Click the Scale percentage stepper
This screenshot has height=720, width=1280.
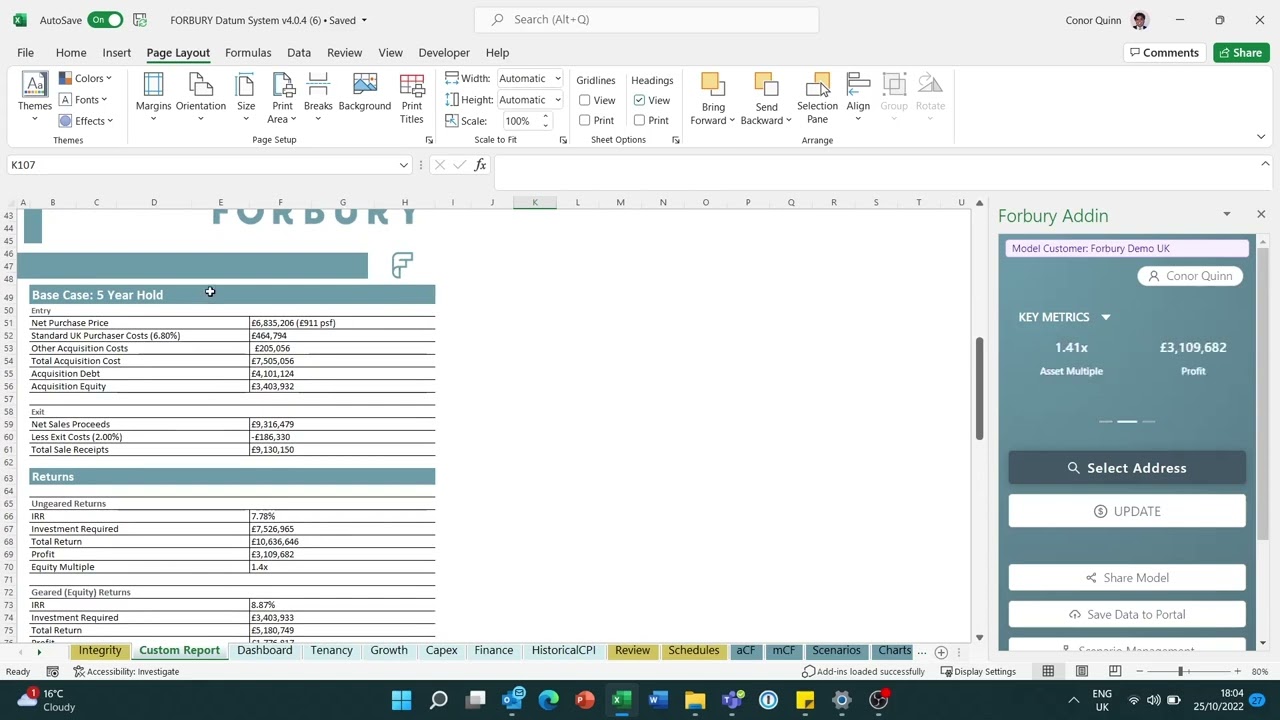coord(545,120)
